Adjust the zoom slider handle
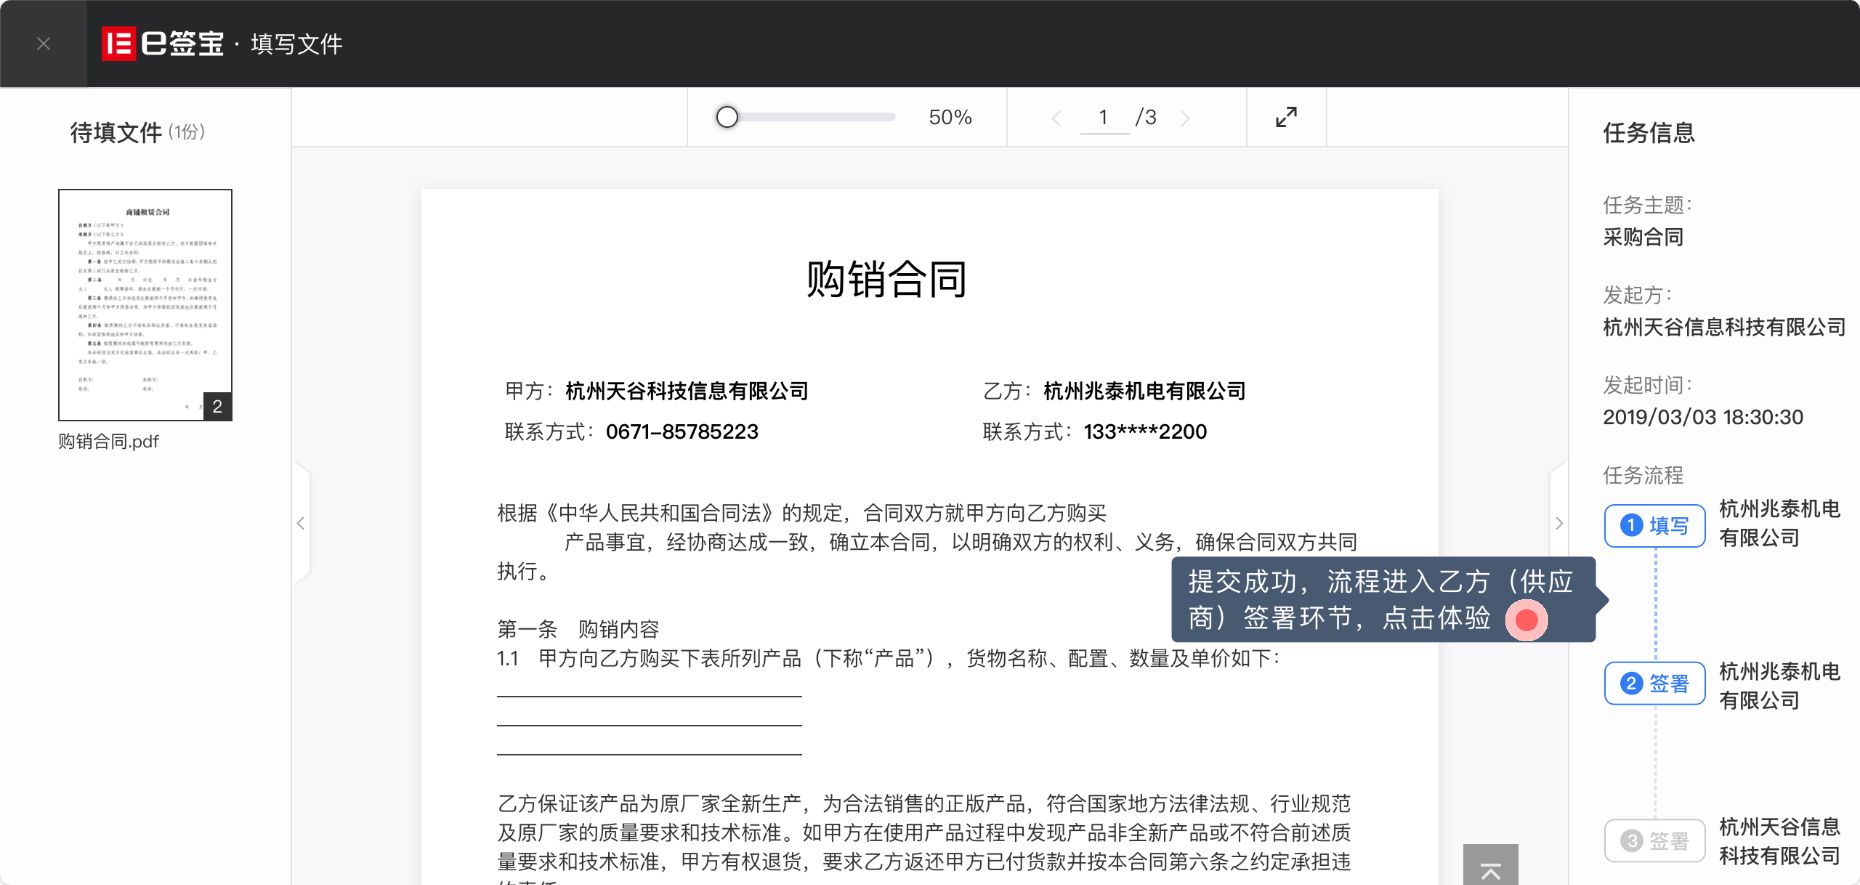The width and height of the screenshot is (1860, 885). point(727,117)
